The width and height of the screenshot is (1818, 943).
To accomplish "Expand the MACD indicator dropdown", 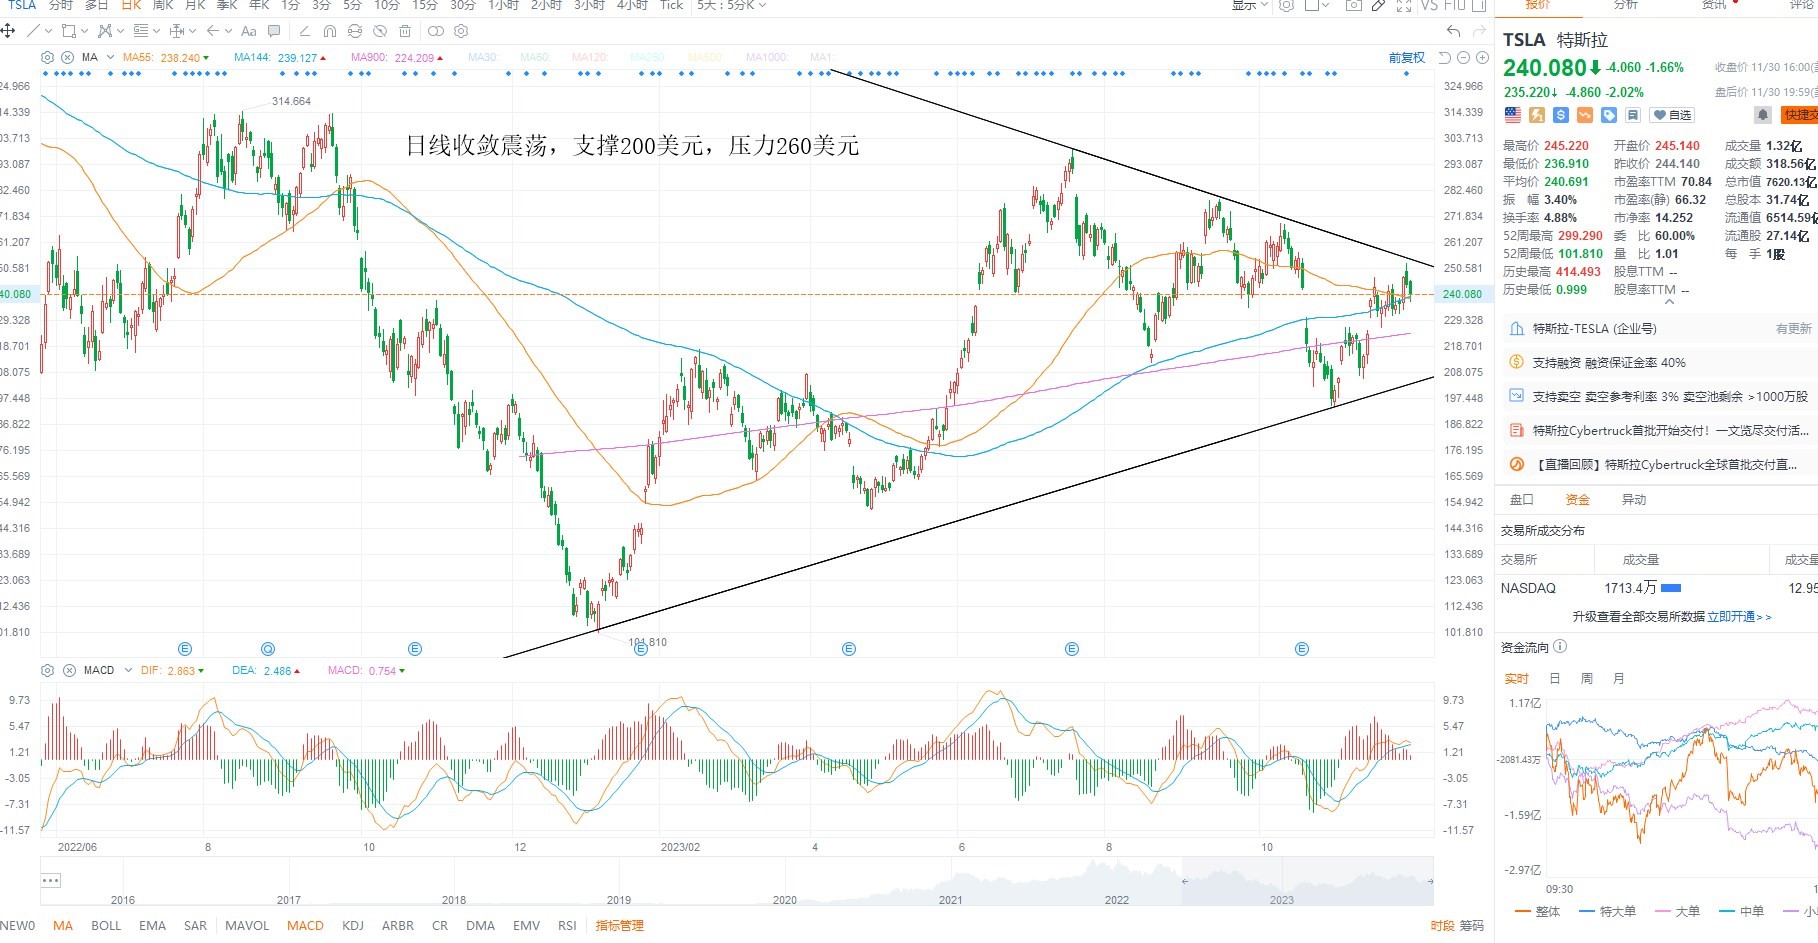I will tap(128, 670).
